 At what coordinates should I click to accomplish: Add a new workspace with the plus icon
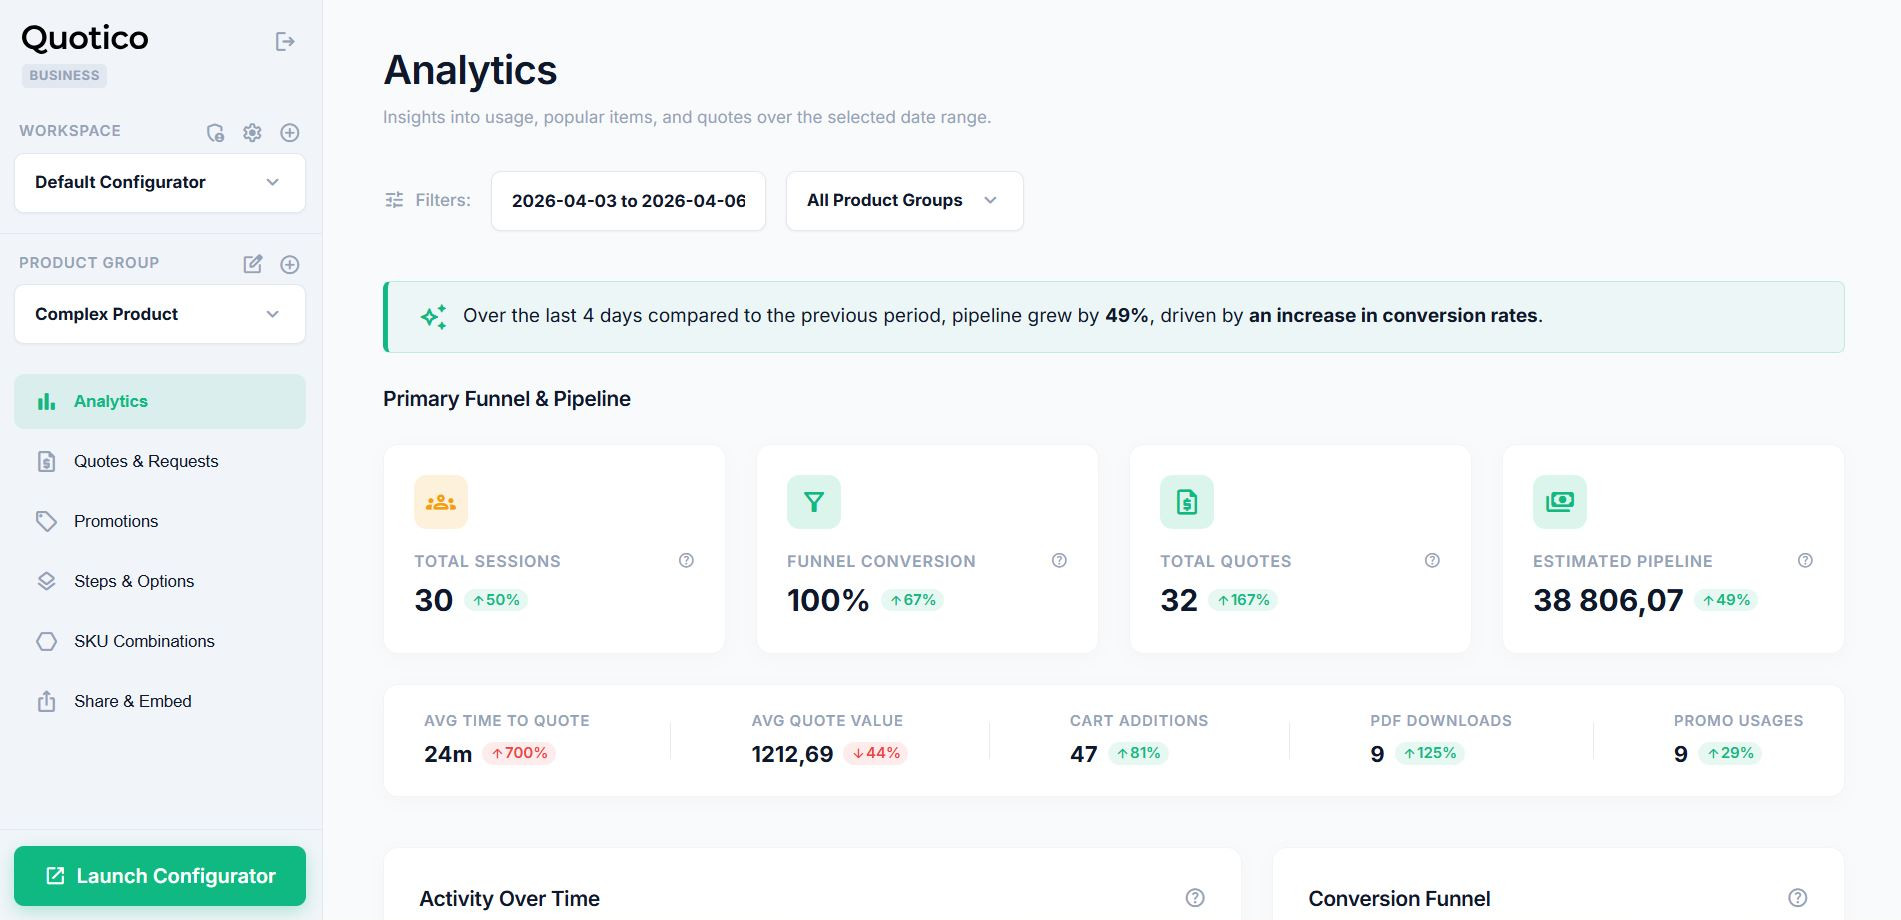click(290, 131)
